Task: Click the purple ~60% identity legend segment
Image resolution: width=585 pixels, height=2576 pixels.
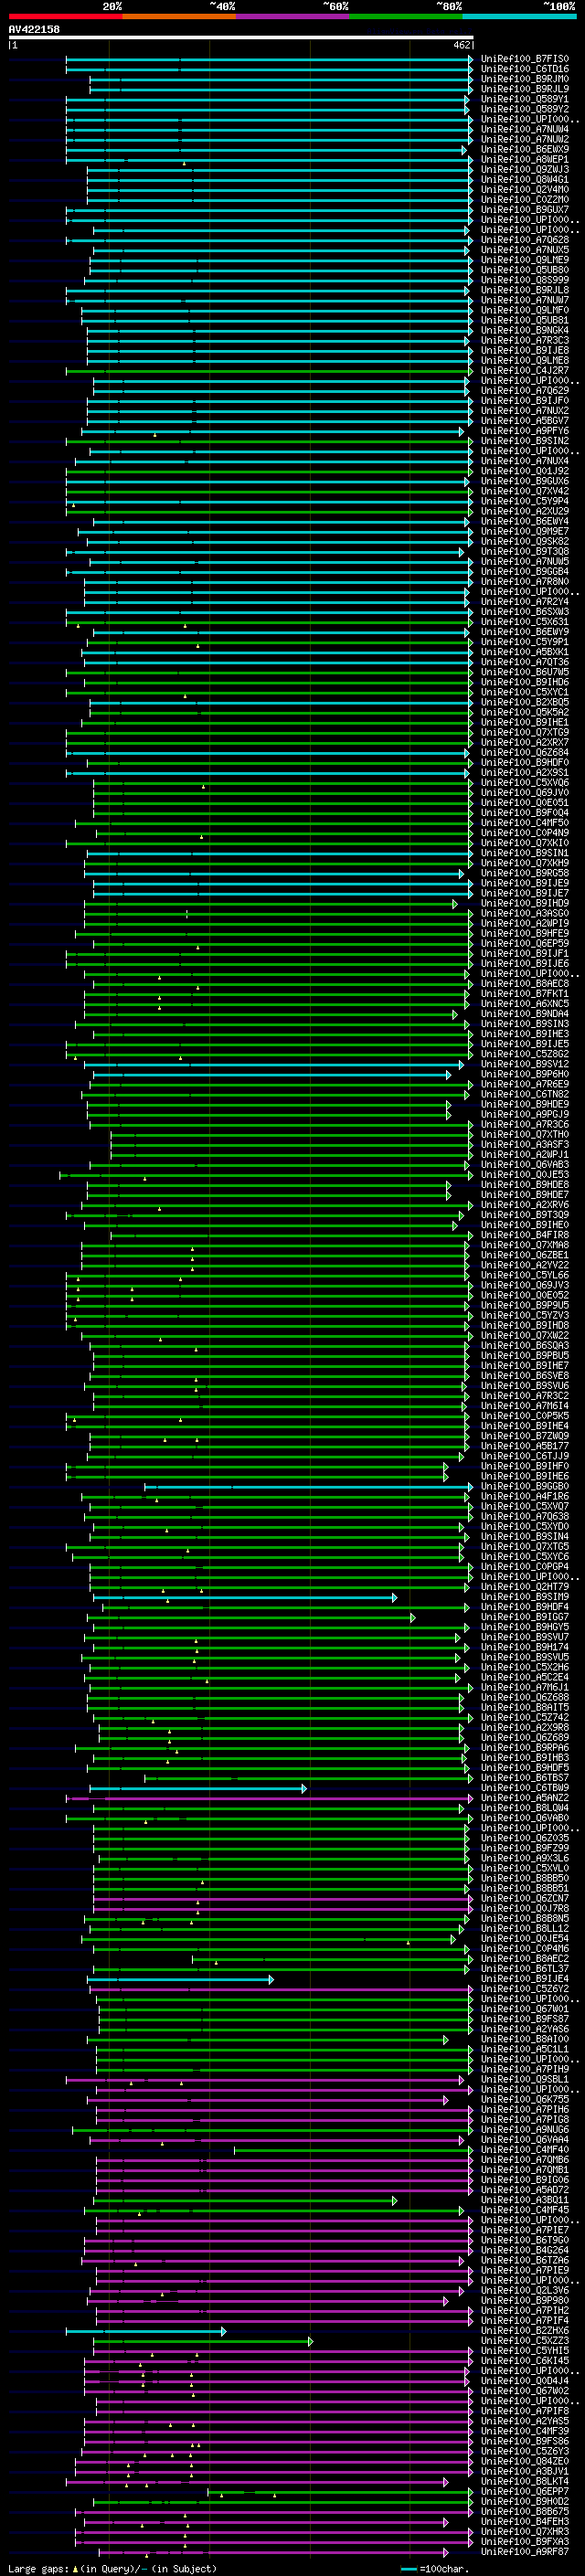Action: [293, 16]
